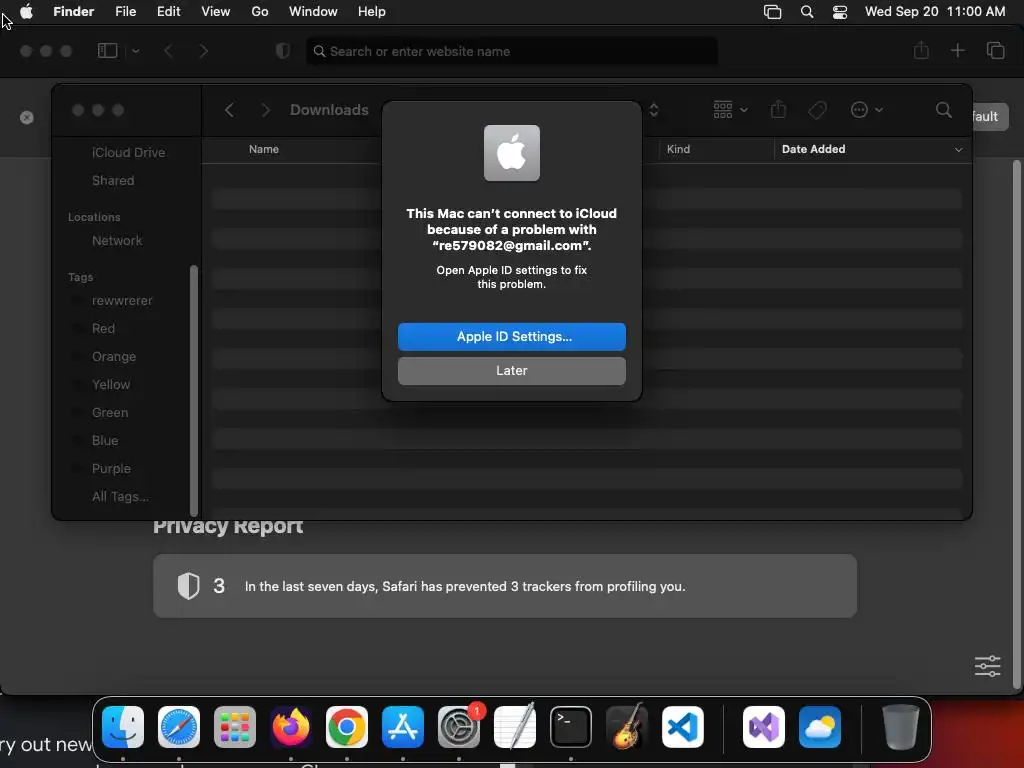Go forward in Finder Downloads window
The width and height of the screenshot is (1024, 768).
pos(265,110)
